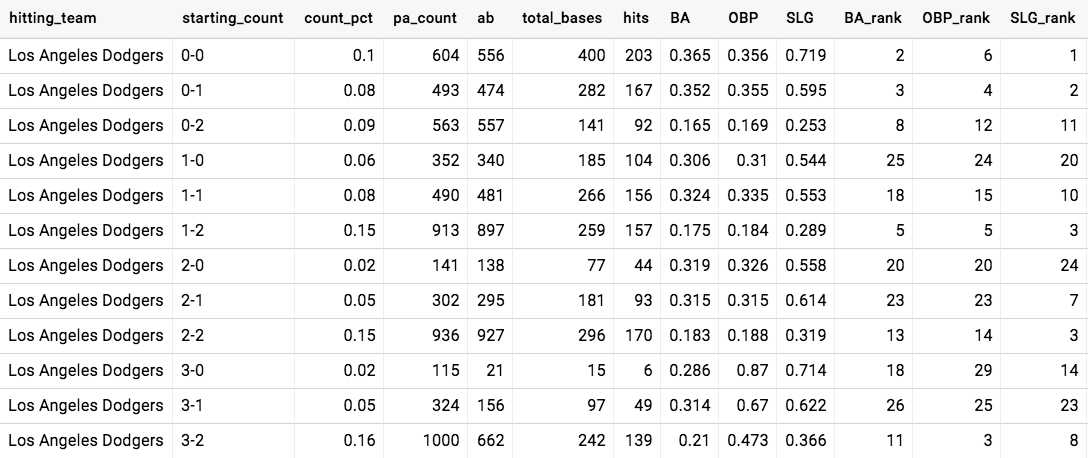Click the count_pct column header

point(338,19)
